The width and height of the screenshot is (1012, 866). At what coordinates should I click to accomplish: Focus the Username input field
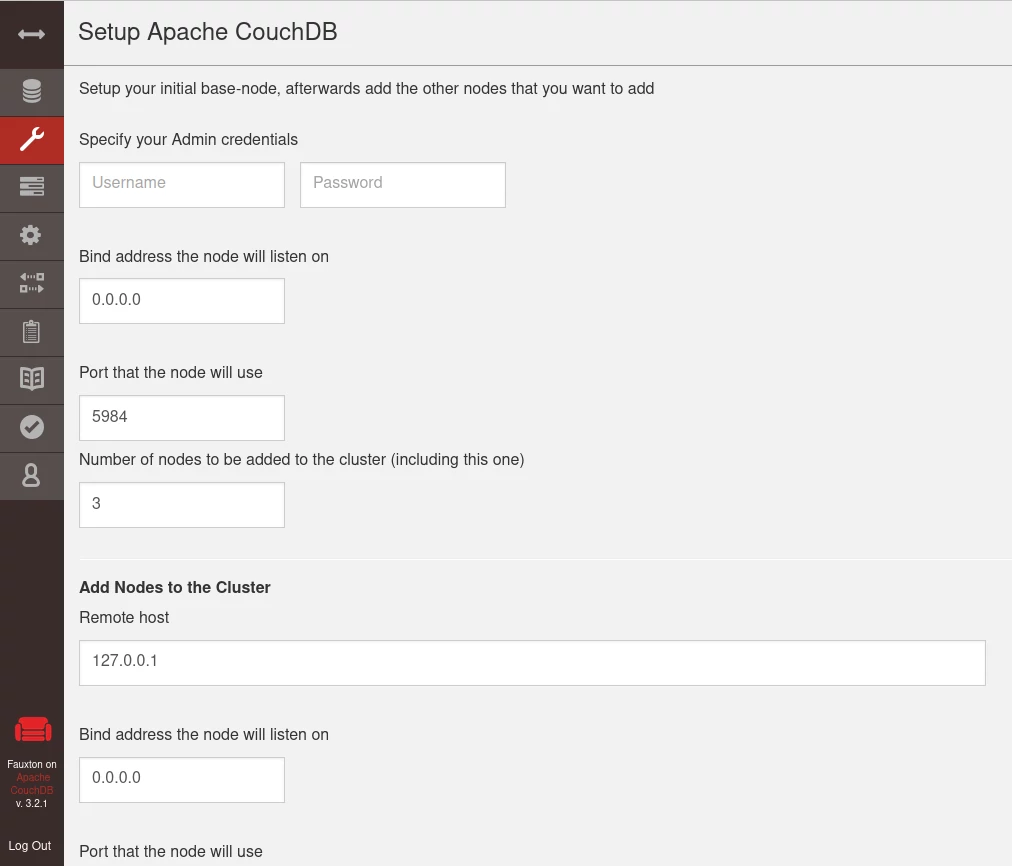181,184
